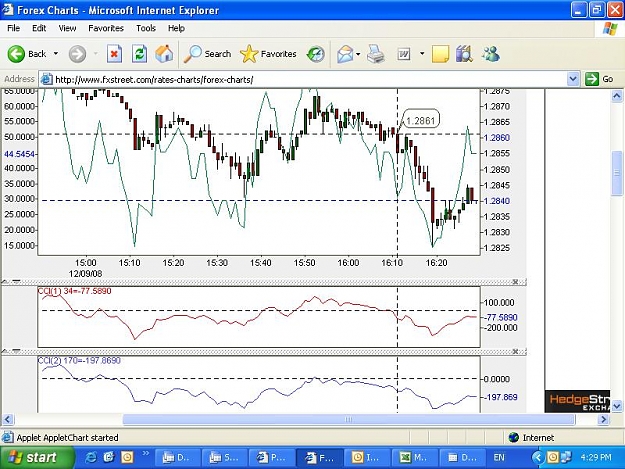Close the CCI(1) indicator panel
Image resolution: width=625 pixels, height=469 pixels.
click(x=515, y=282)
